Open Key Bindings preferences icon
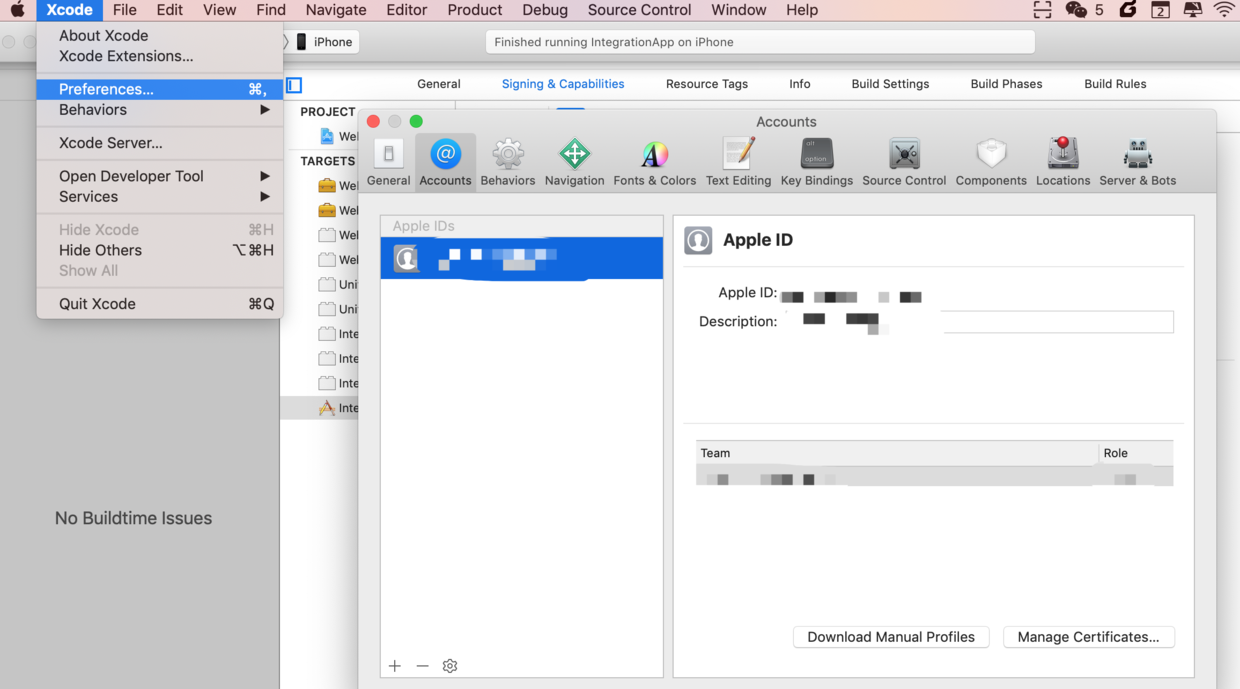The height and width of the screenshot is (689, 1240). point(817,154)
